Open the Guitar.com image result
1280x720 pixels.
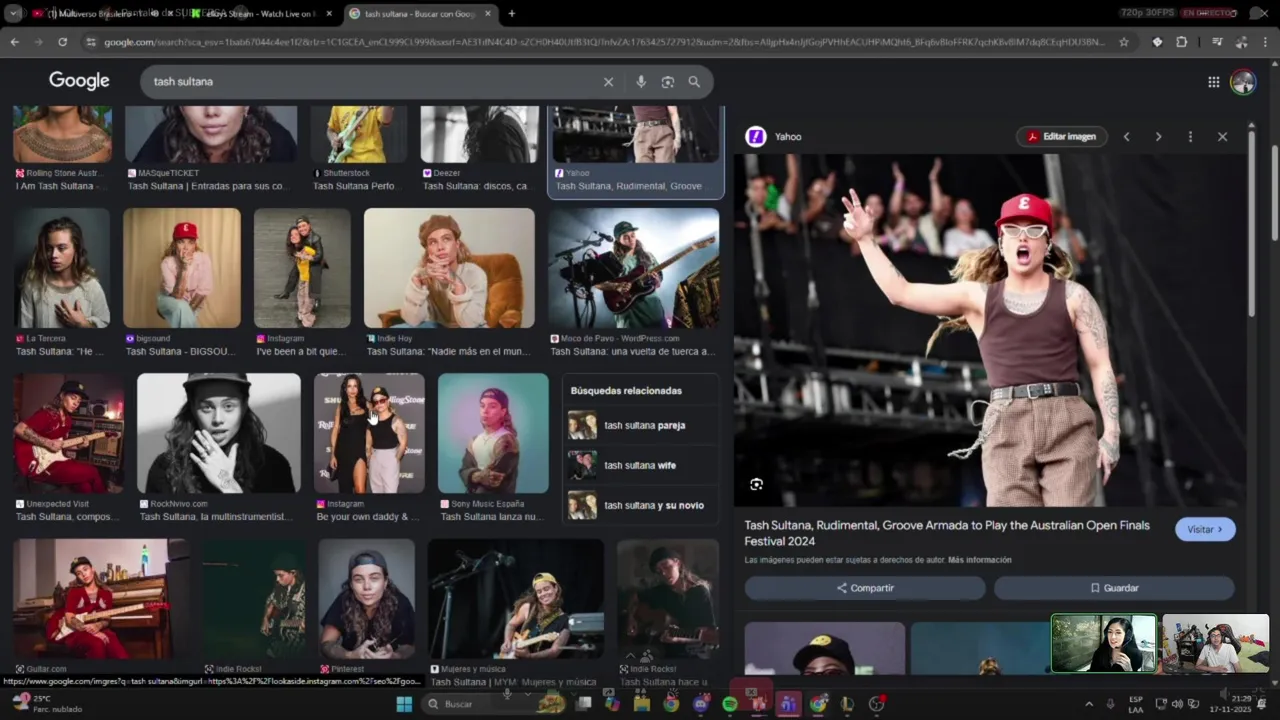pyautogui.click(x=101, y=599)
